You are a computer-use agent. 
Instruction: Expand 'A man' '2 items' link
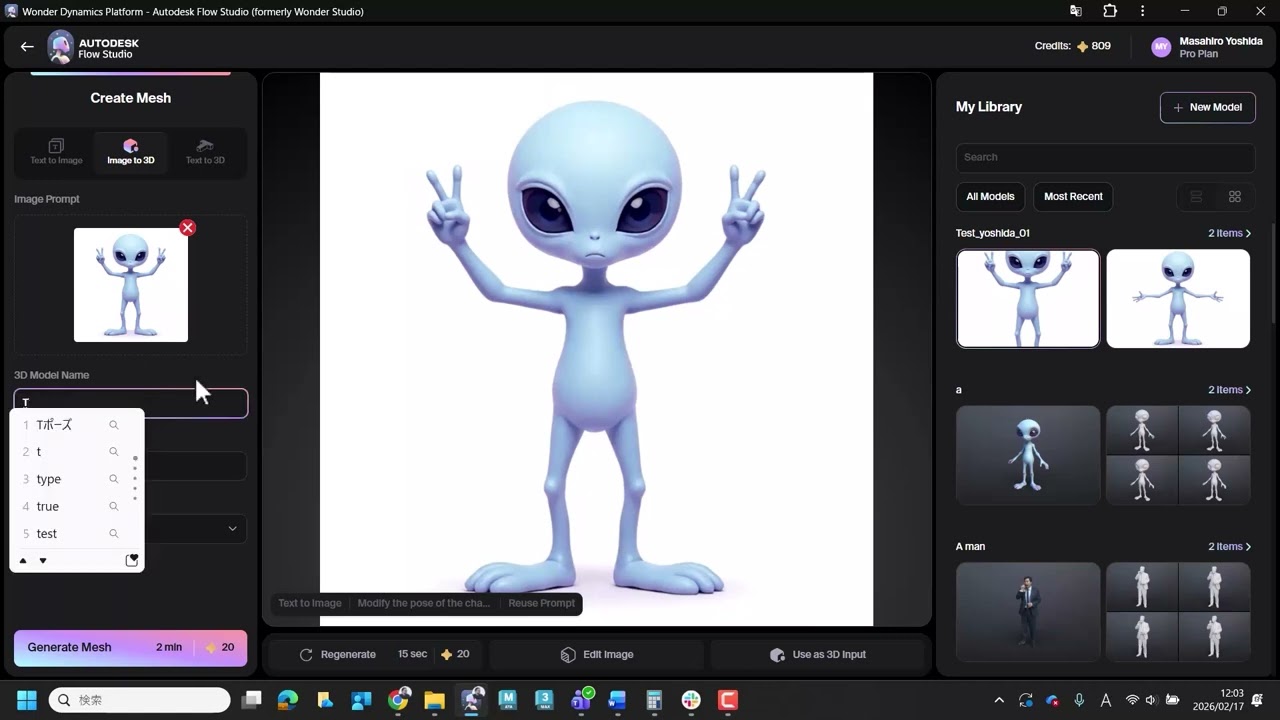click(x=1229, y=547)
